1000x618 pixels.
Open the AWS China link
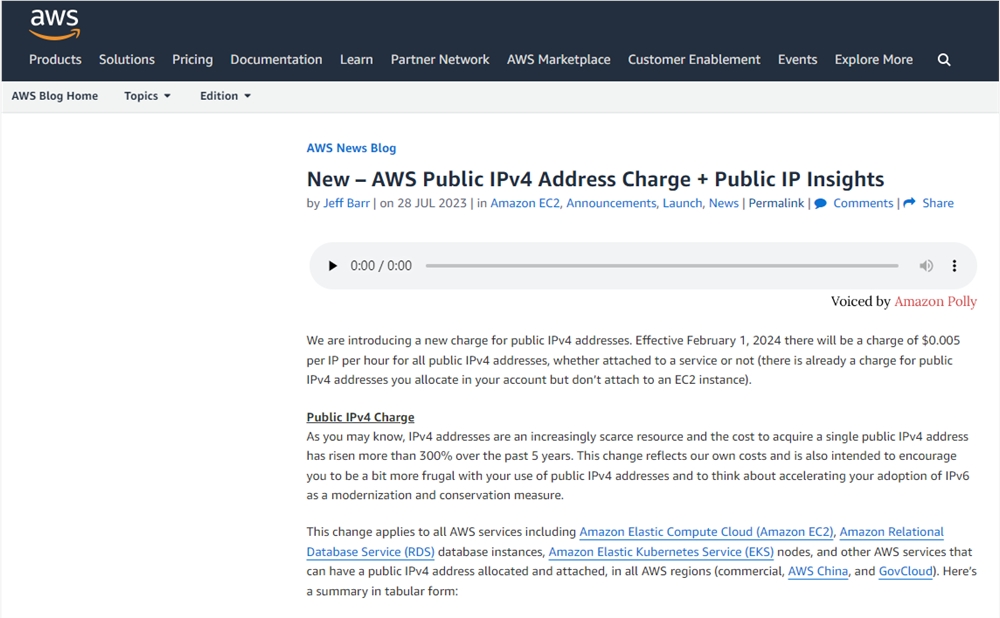818,571
